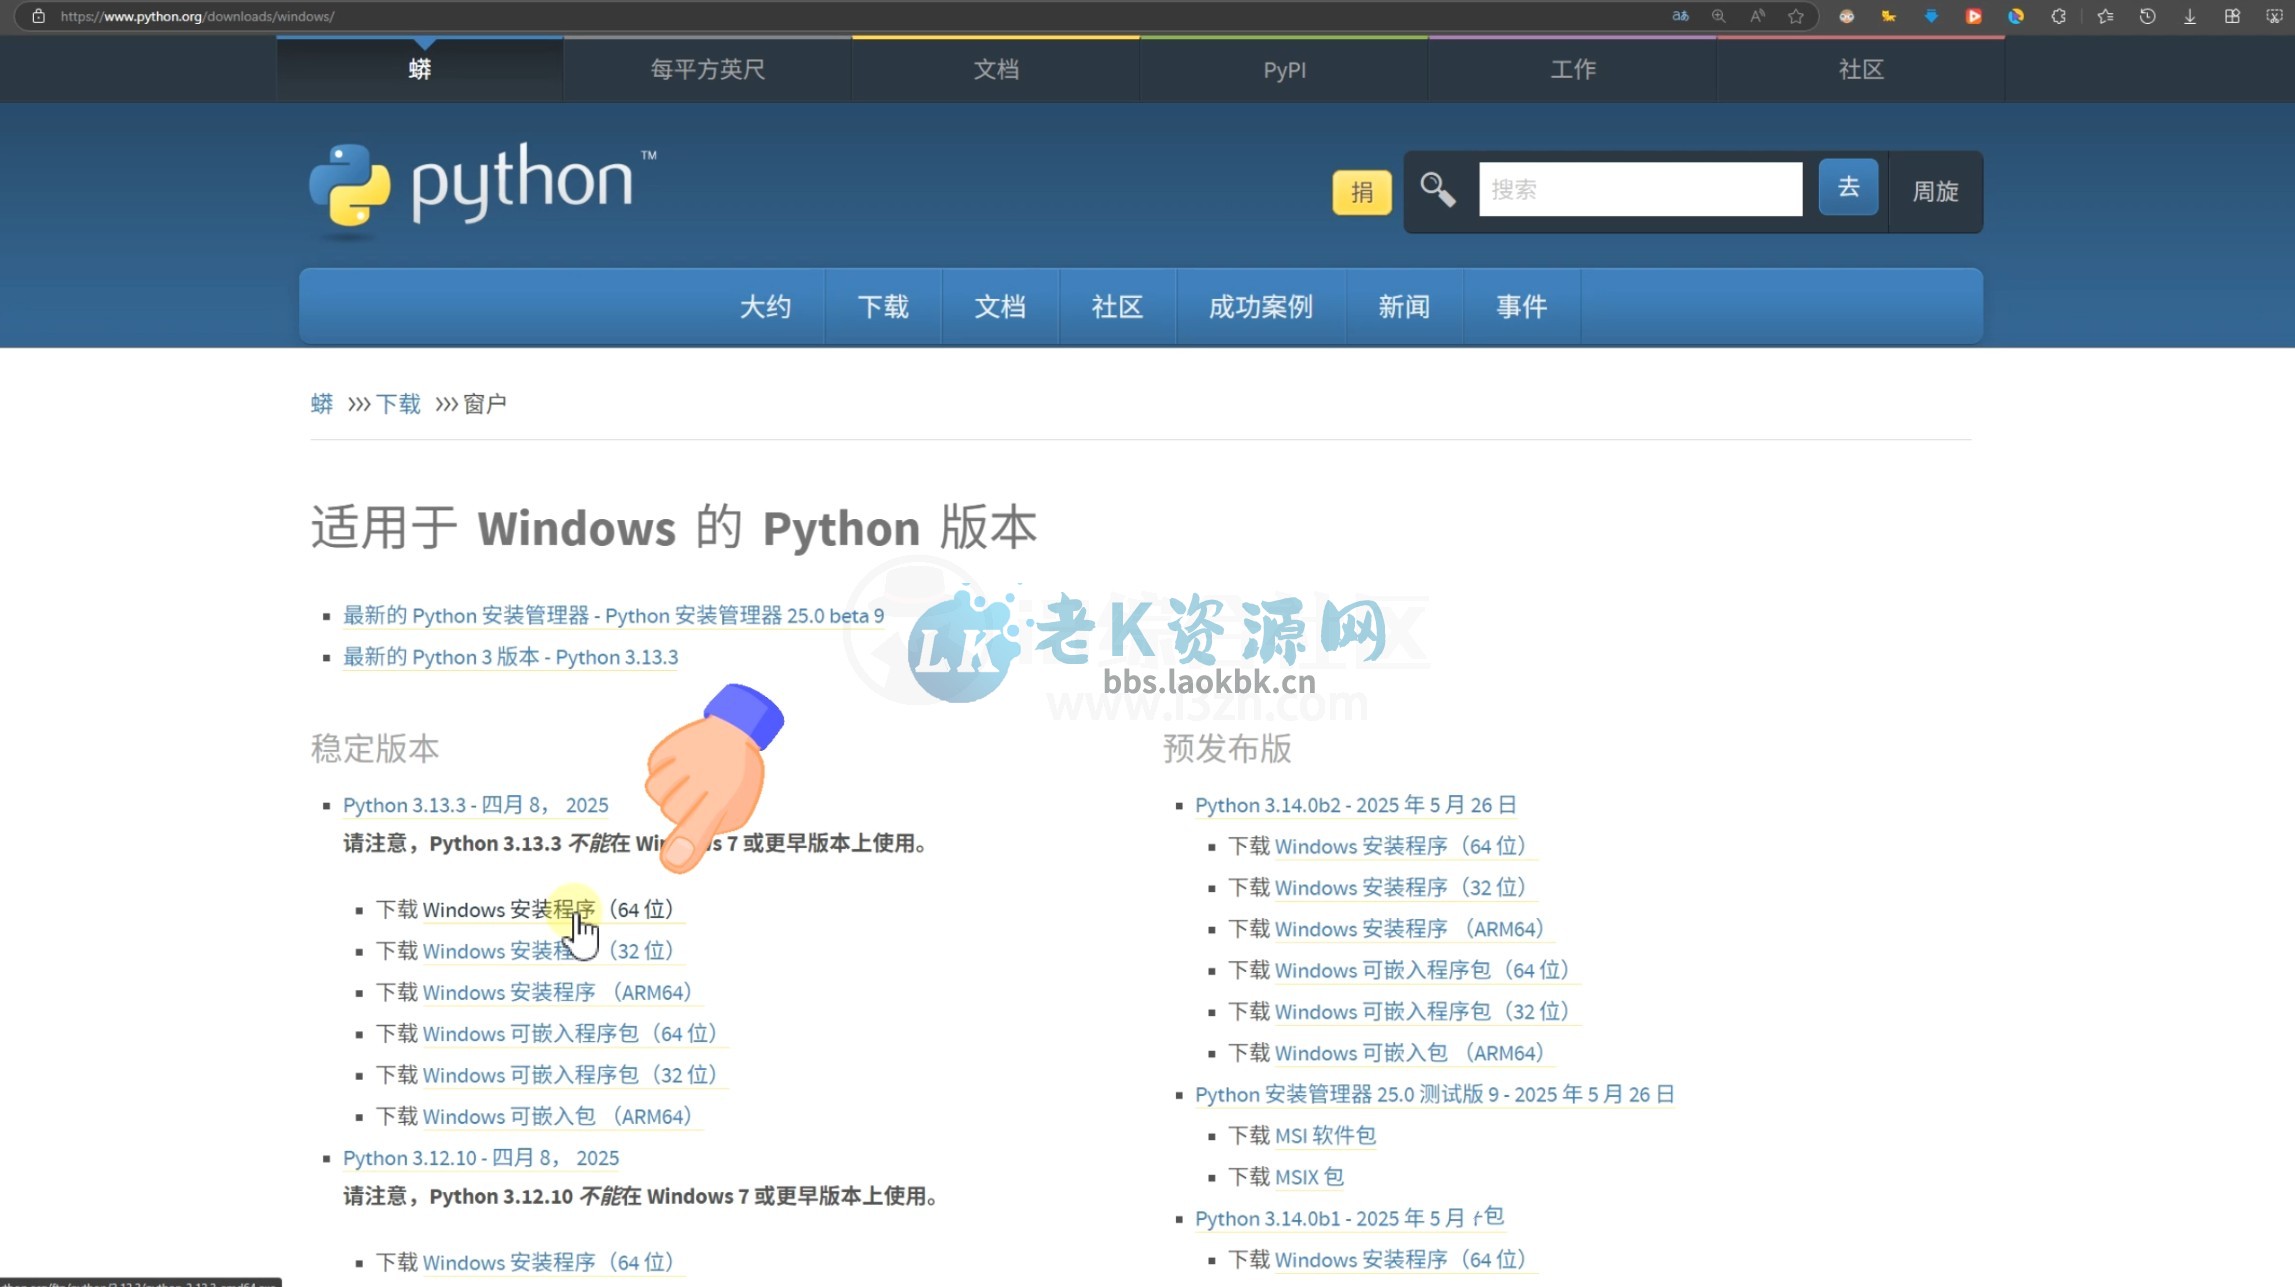Screen dimensions: 2295x1287
Task: Open the blue-yellow circular extension icon
Action: [2016, 16]
